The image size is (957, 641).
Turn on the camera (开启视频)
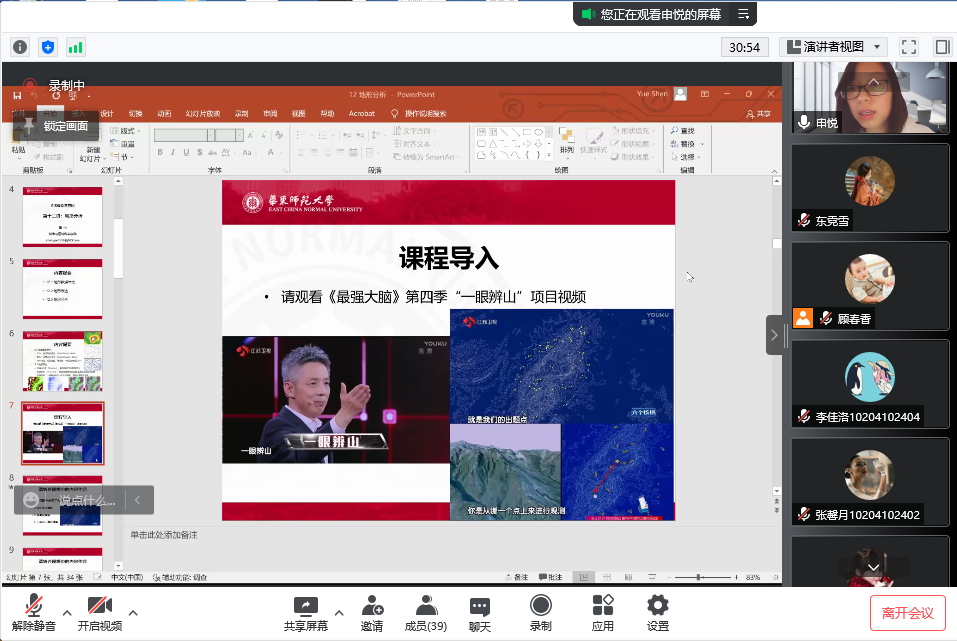99,612
